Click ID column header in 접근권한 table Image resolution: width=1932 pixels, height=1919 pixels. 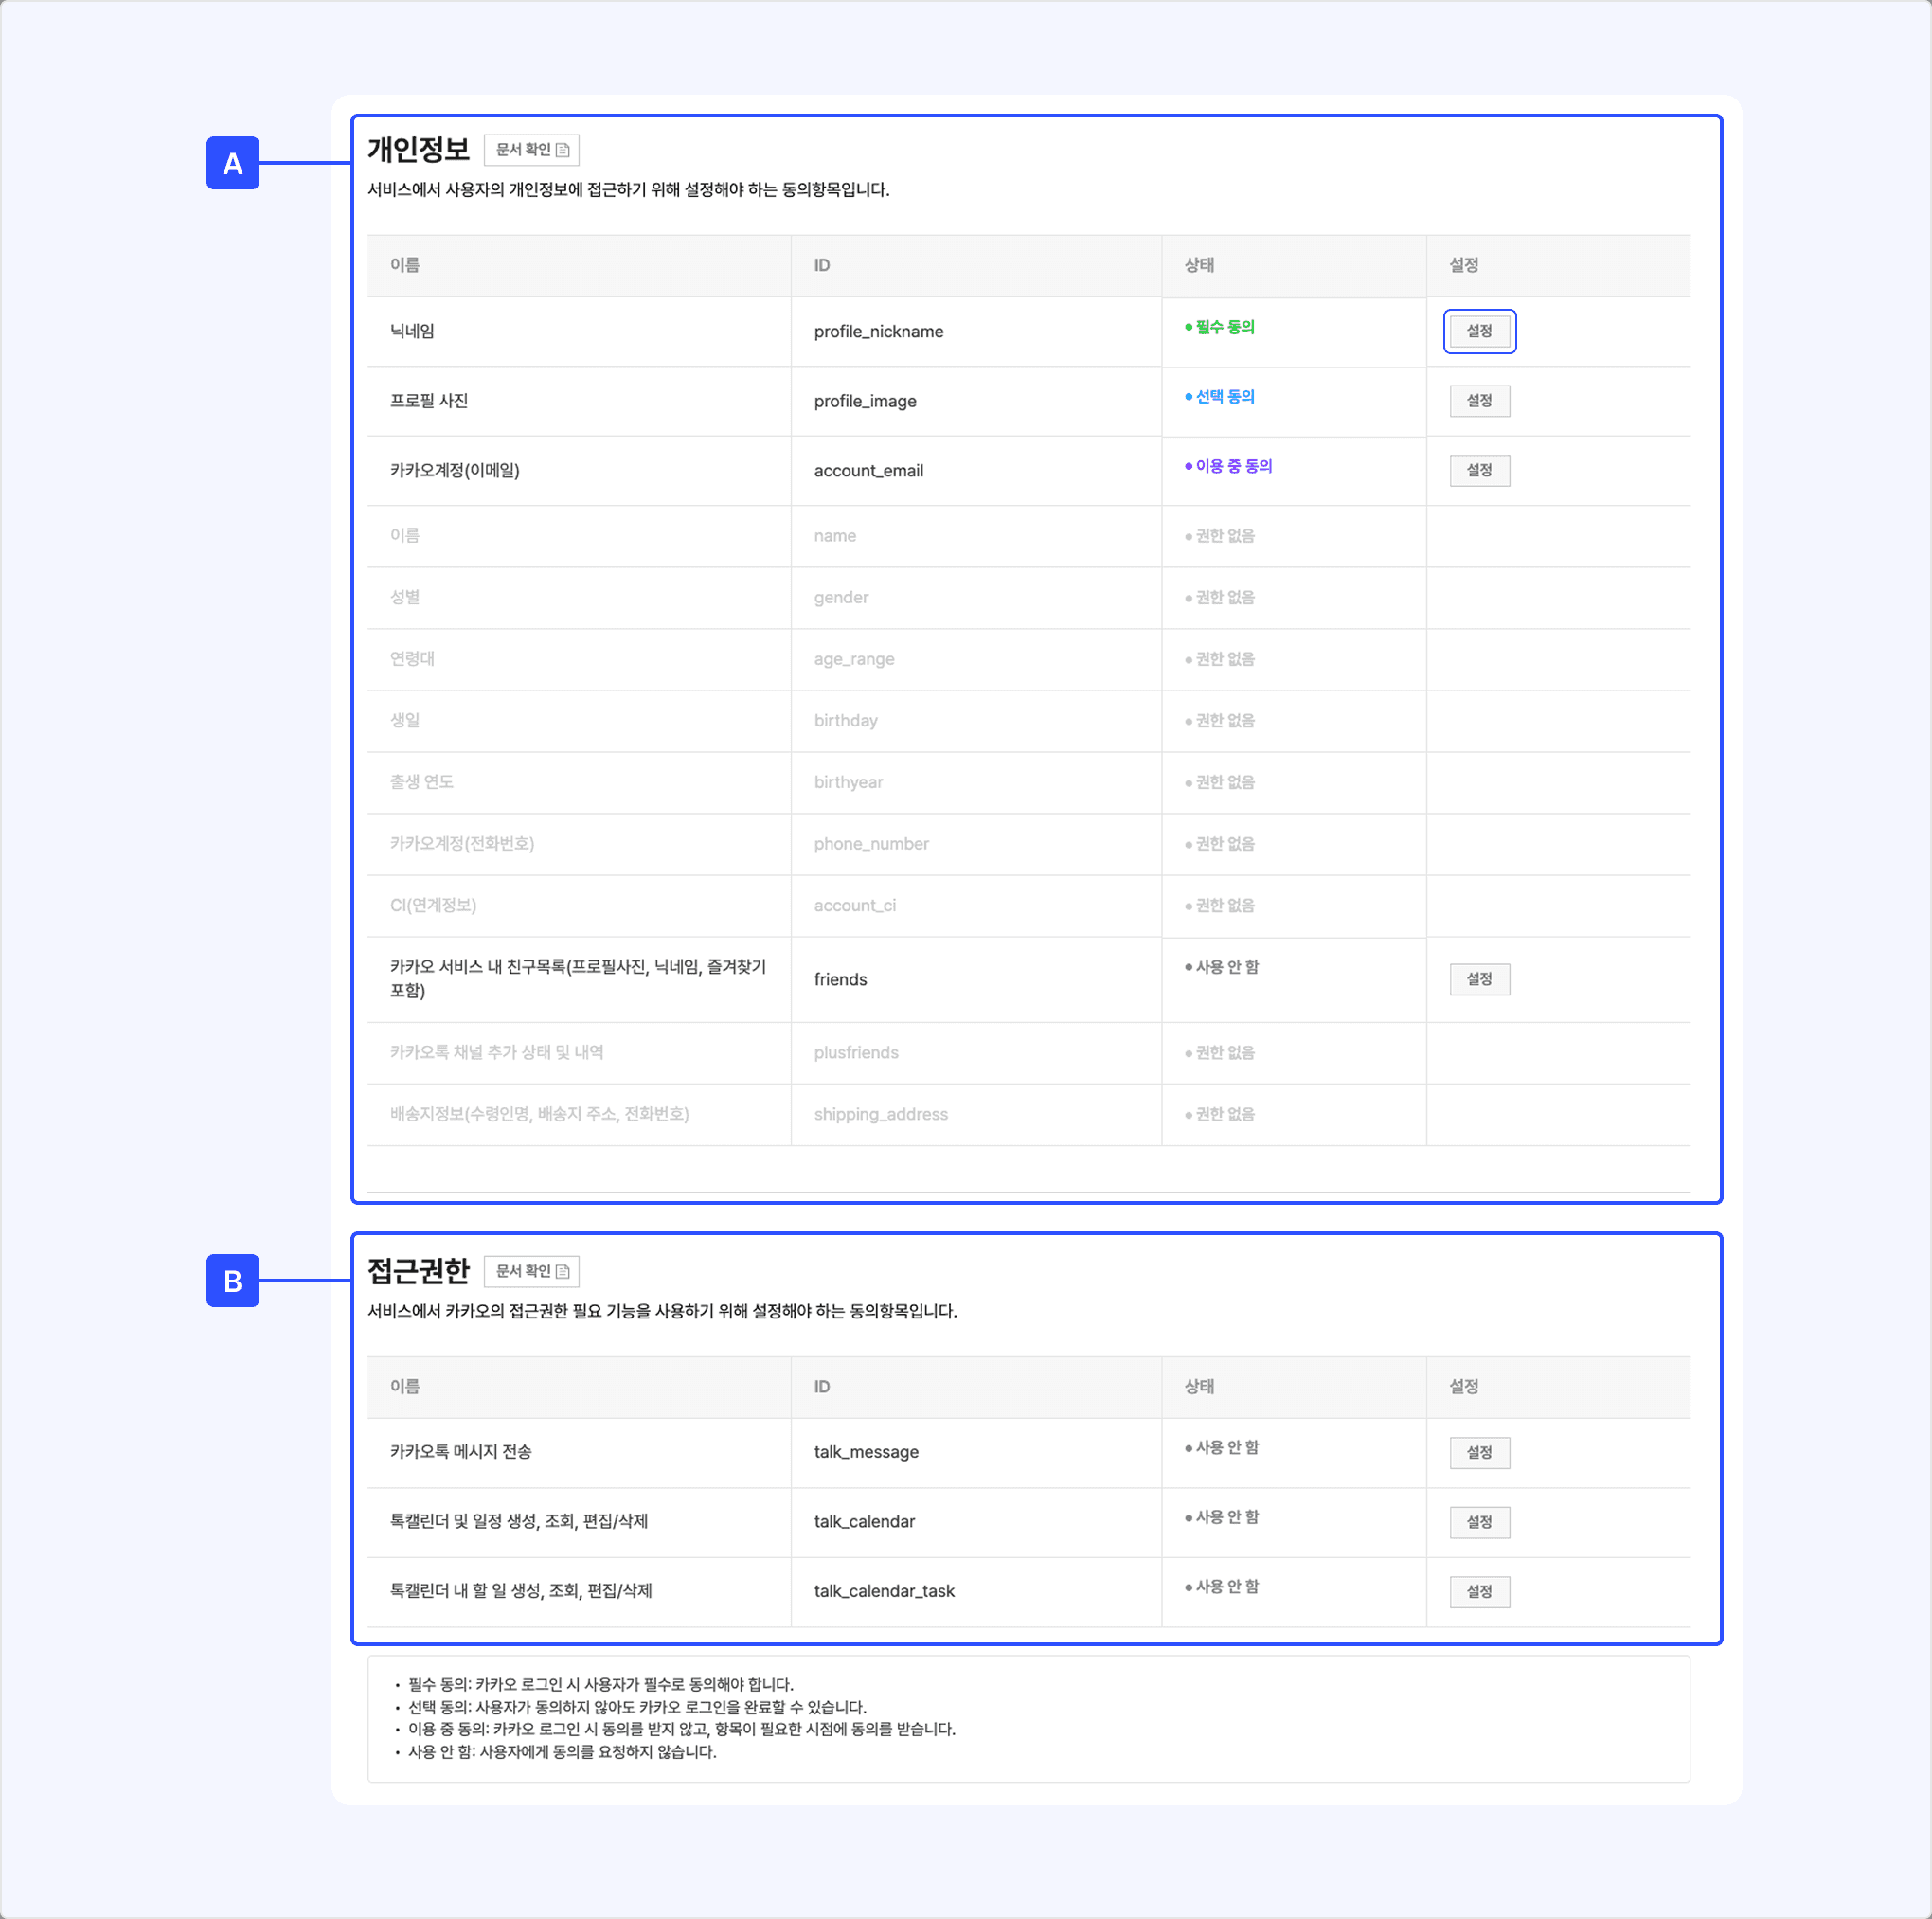tap(821, 1386)
